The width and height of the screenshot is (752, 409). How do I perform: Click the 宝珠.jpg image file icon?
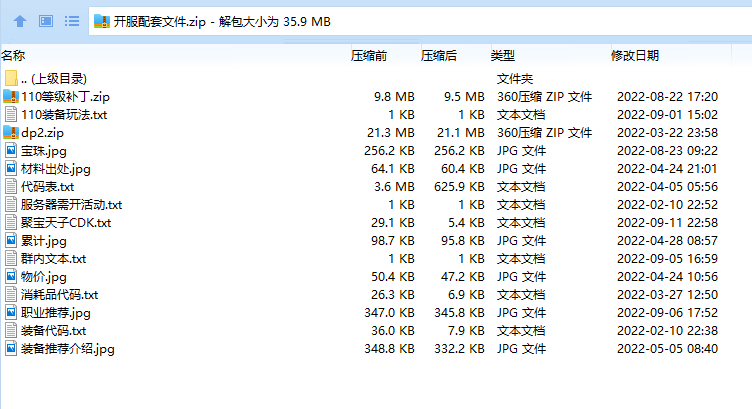click(11, 151)
